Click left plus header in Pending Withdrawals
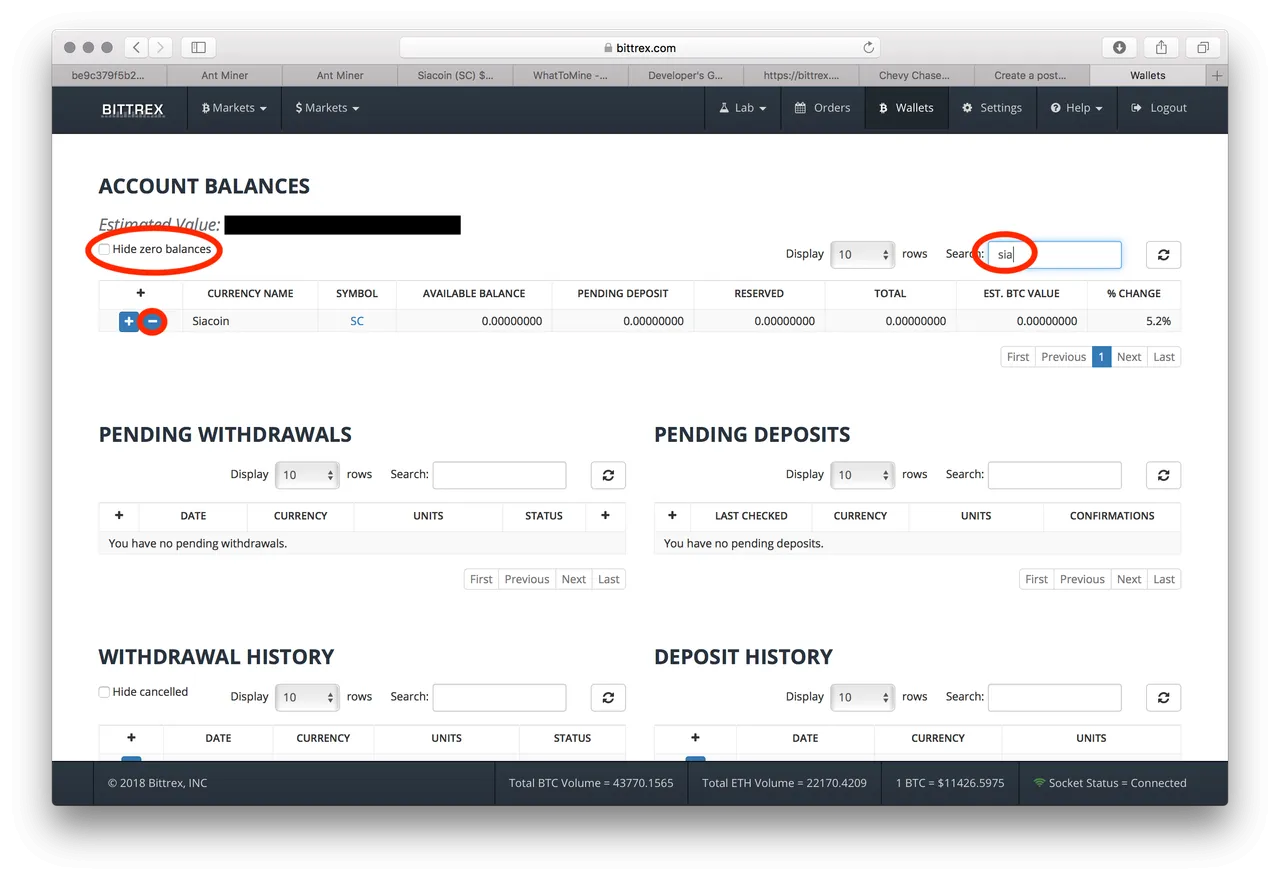This screenshot has height=880, width=1280. click(x=119, y=516)
